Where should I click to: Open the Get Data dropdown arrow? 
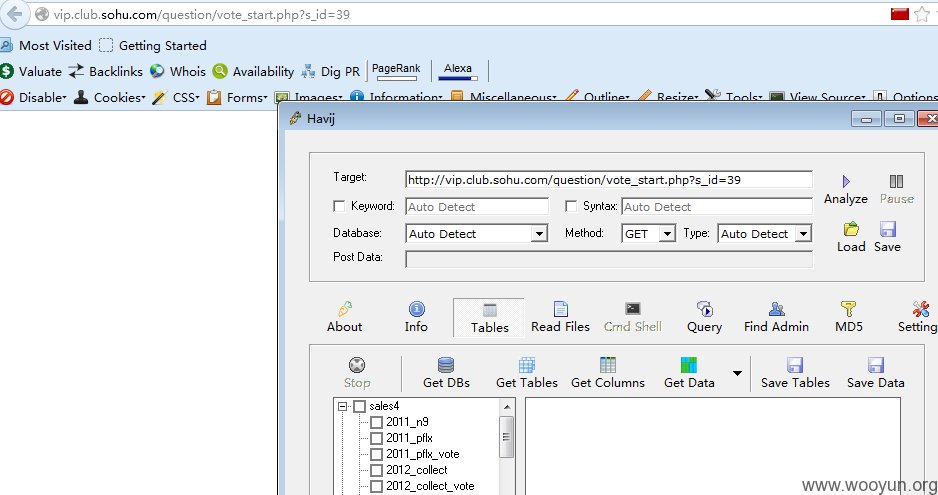[737, 373]
